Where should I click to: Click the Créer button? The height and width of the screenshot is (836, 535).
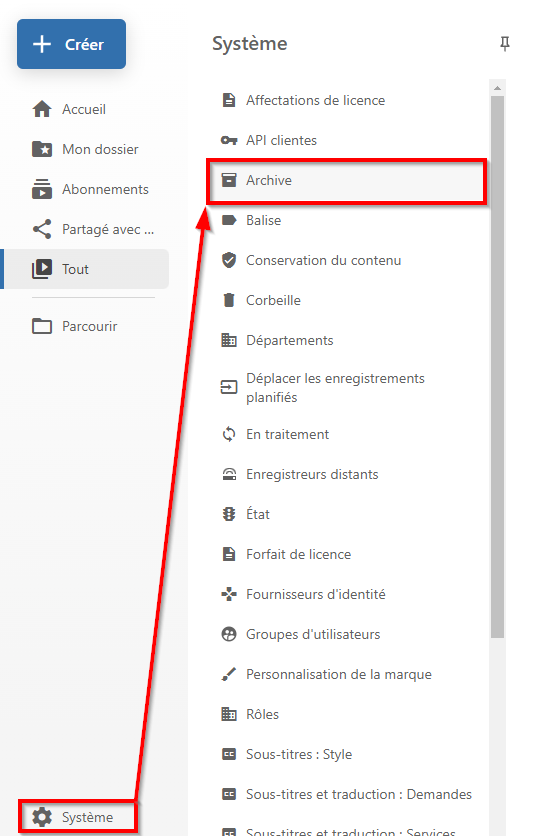coord(71,44)
